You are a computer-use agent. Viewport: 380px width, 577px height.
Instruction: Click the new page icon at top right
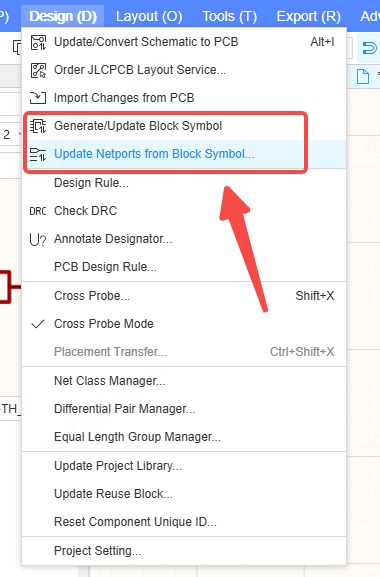(x=363, y=77)
